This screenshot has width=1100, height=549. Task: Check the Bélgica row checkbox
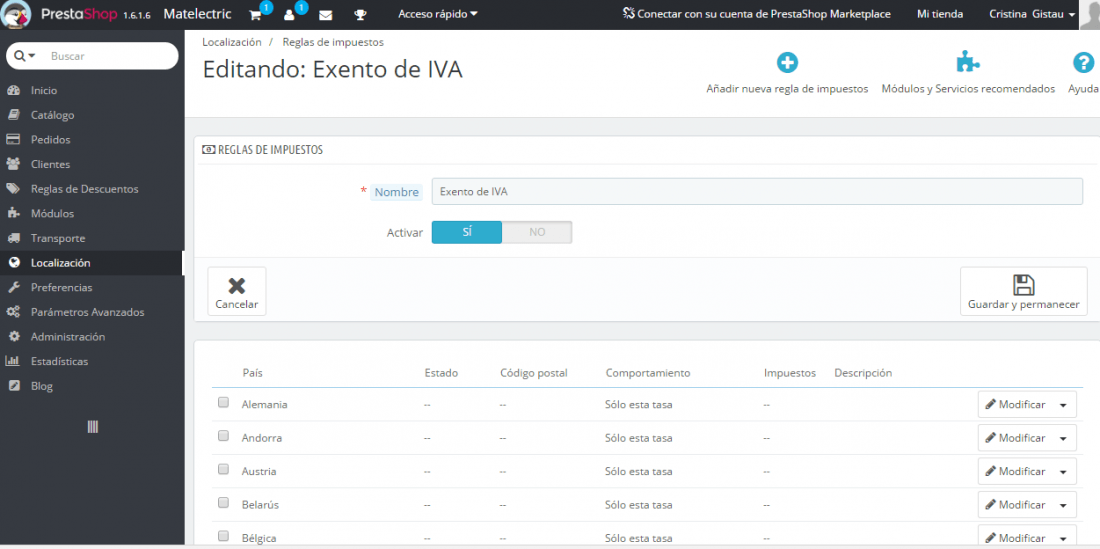223,536
